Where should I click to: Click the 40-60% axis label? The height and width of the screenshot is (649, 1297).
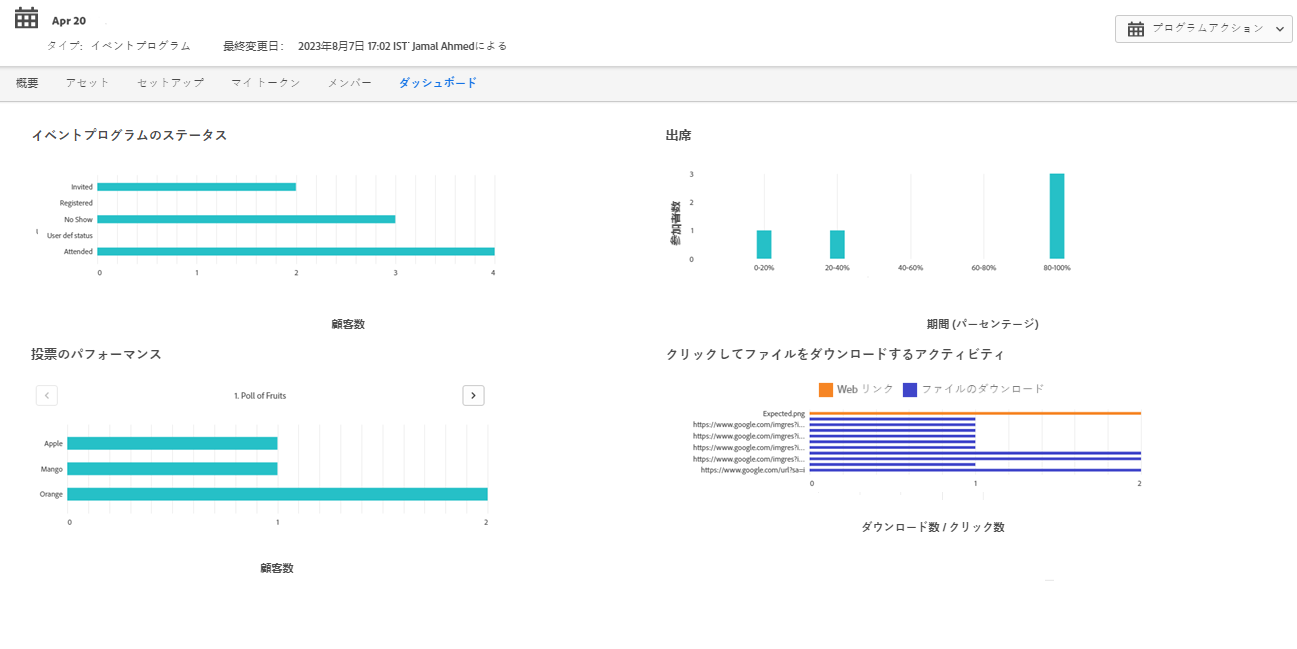click(910, 268)
